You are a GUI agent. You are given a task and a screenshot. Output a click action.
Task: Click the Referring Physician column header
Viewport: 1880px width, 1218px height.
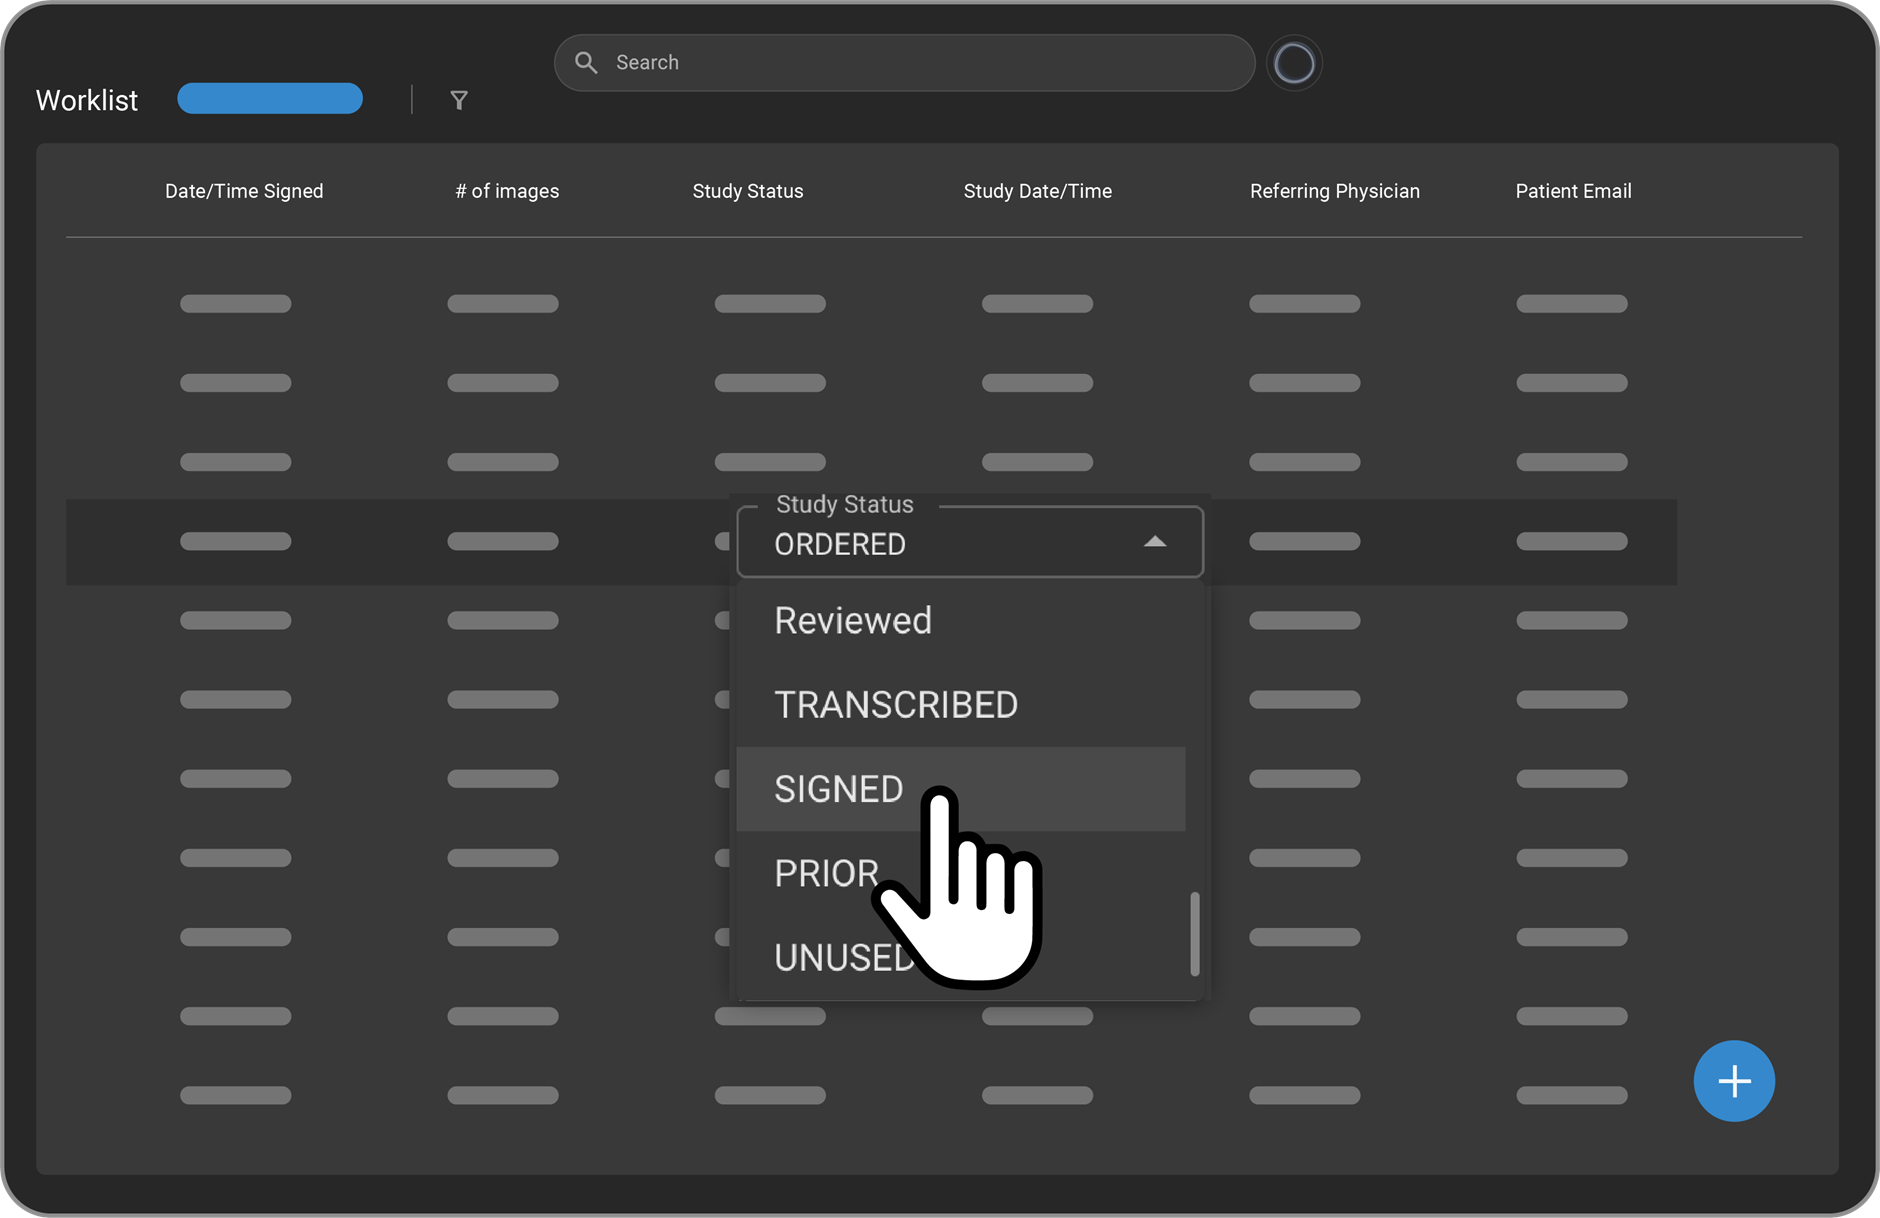click(x=1334, y=191)
